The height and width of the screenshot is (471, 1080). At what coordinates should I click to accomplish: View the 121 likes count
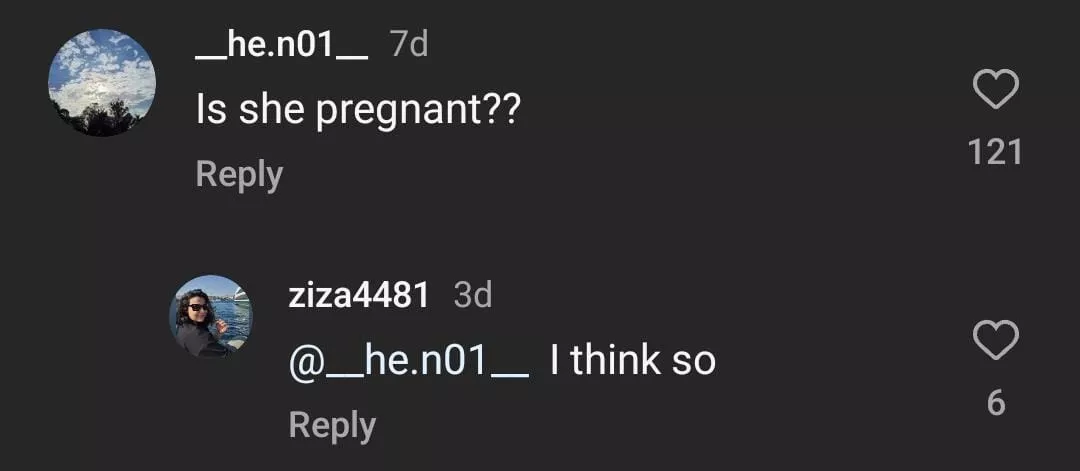click(x=995, y=153)
